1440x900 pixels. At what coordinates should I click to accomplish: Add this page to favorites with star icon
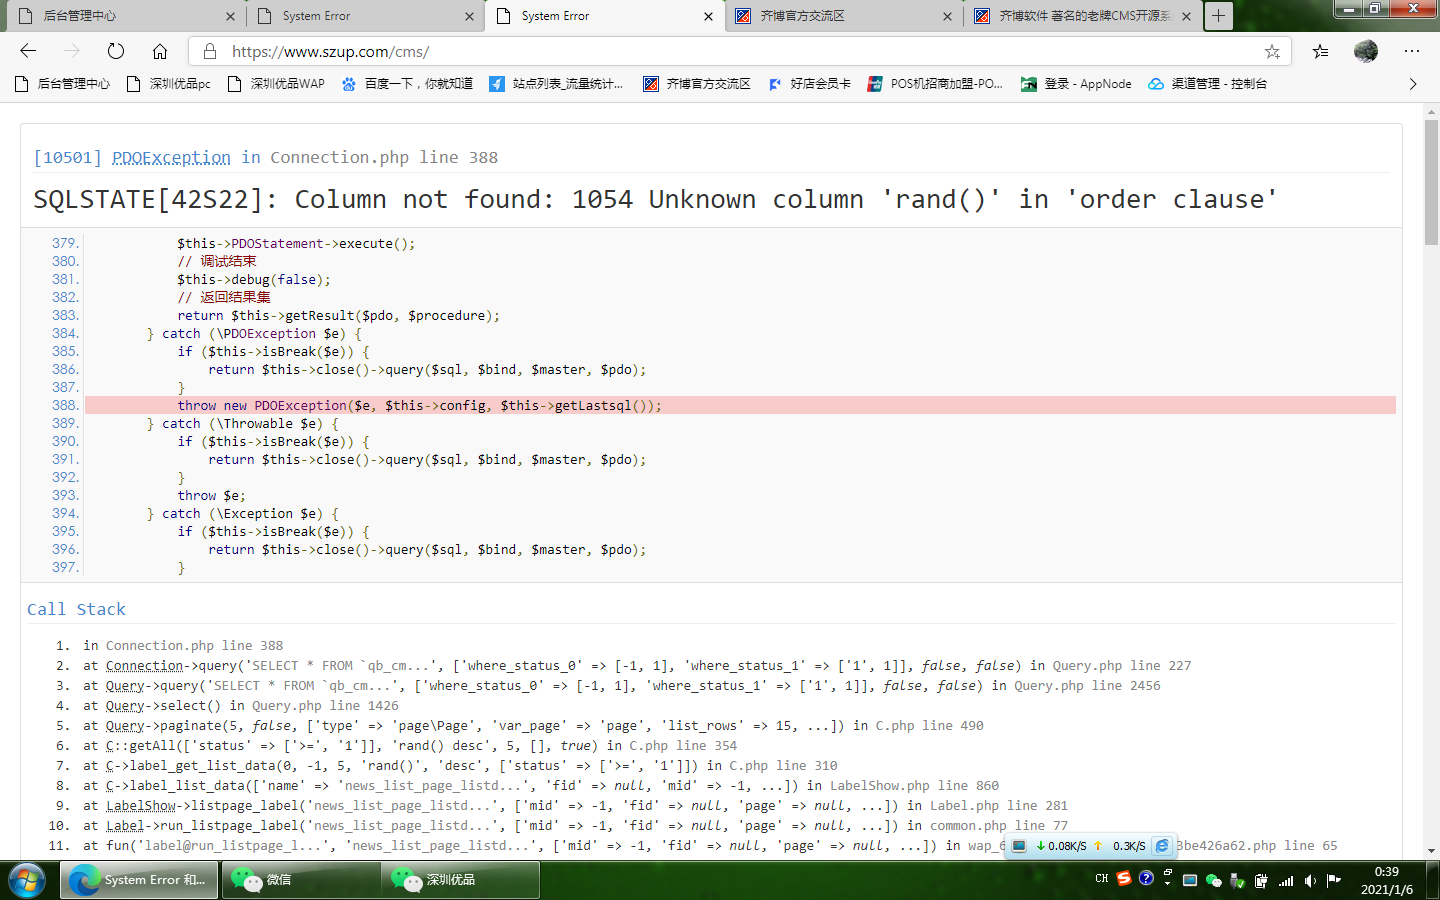tap(1272, 51)
